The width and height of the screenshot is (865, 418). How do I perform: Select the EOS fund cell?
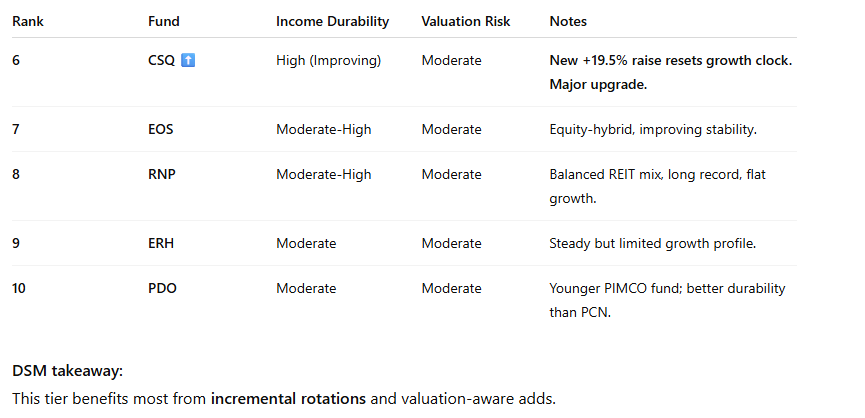(x=161, y=130)
